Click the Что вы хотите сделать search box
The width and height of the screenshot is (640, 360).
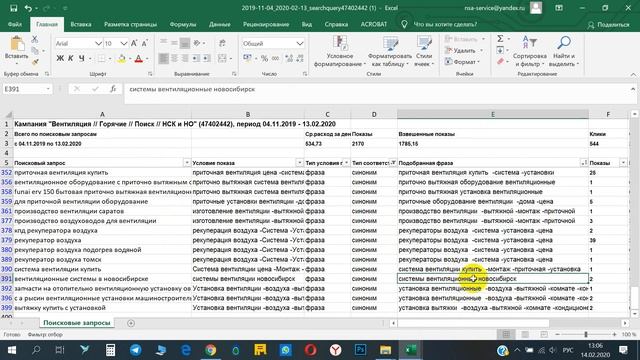pos(445,24)
